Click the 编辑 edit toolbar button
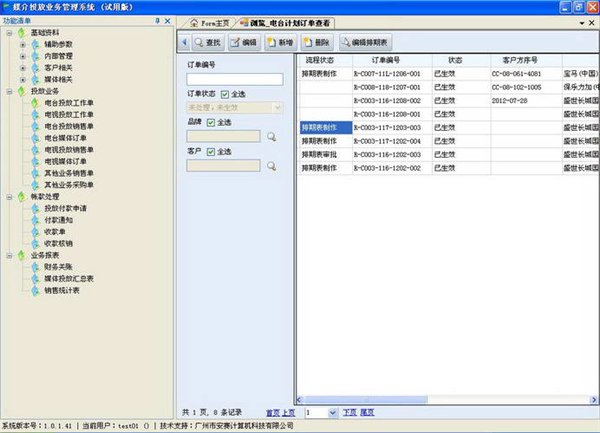Screen dimensions: 600x433 click(243, 43)
